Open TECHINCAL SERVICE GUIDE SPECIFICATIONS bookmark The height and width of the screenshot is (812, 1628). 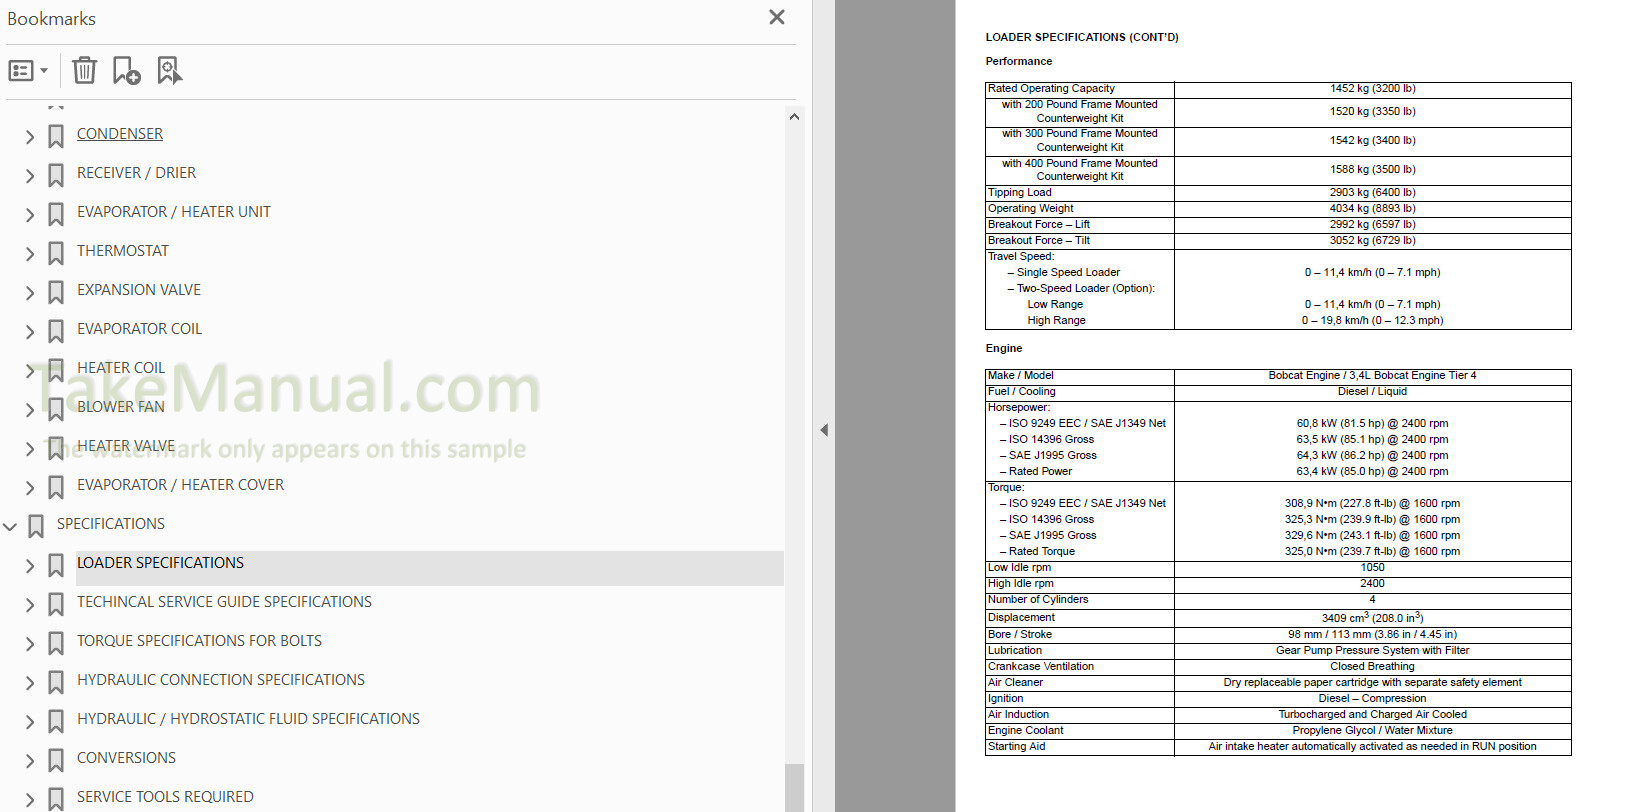point(224,602)
